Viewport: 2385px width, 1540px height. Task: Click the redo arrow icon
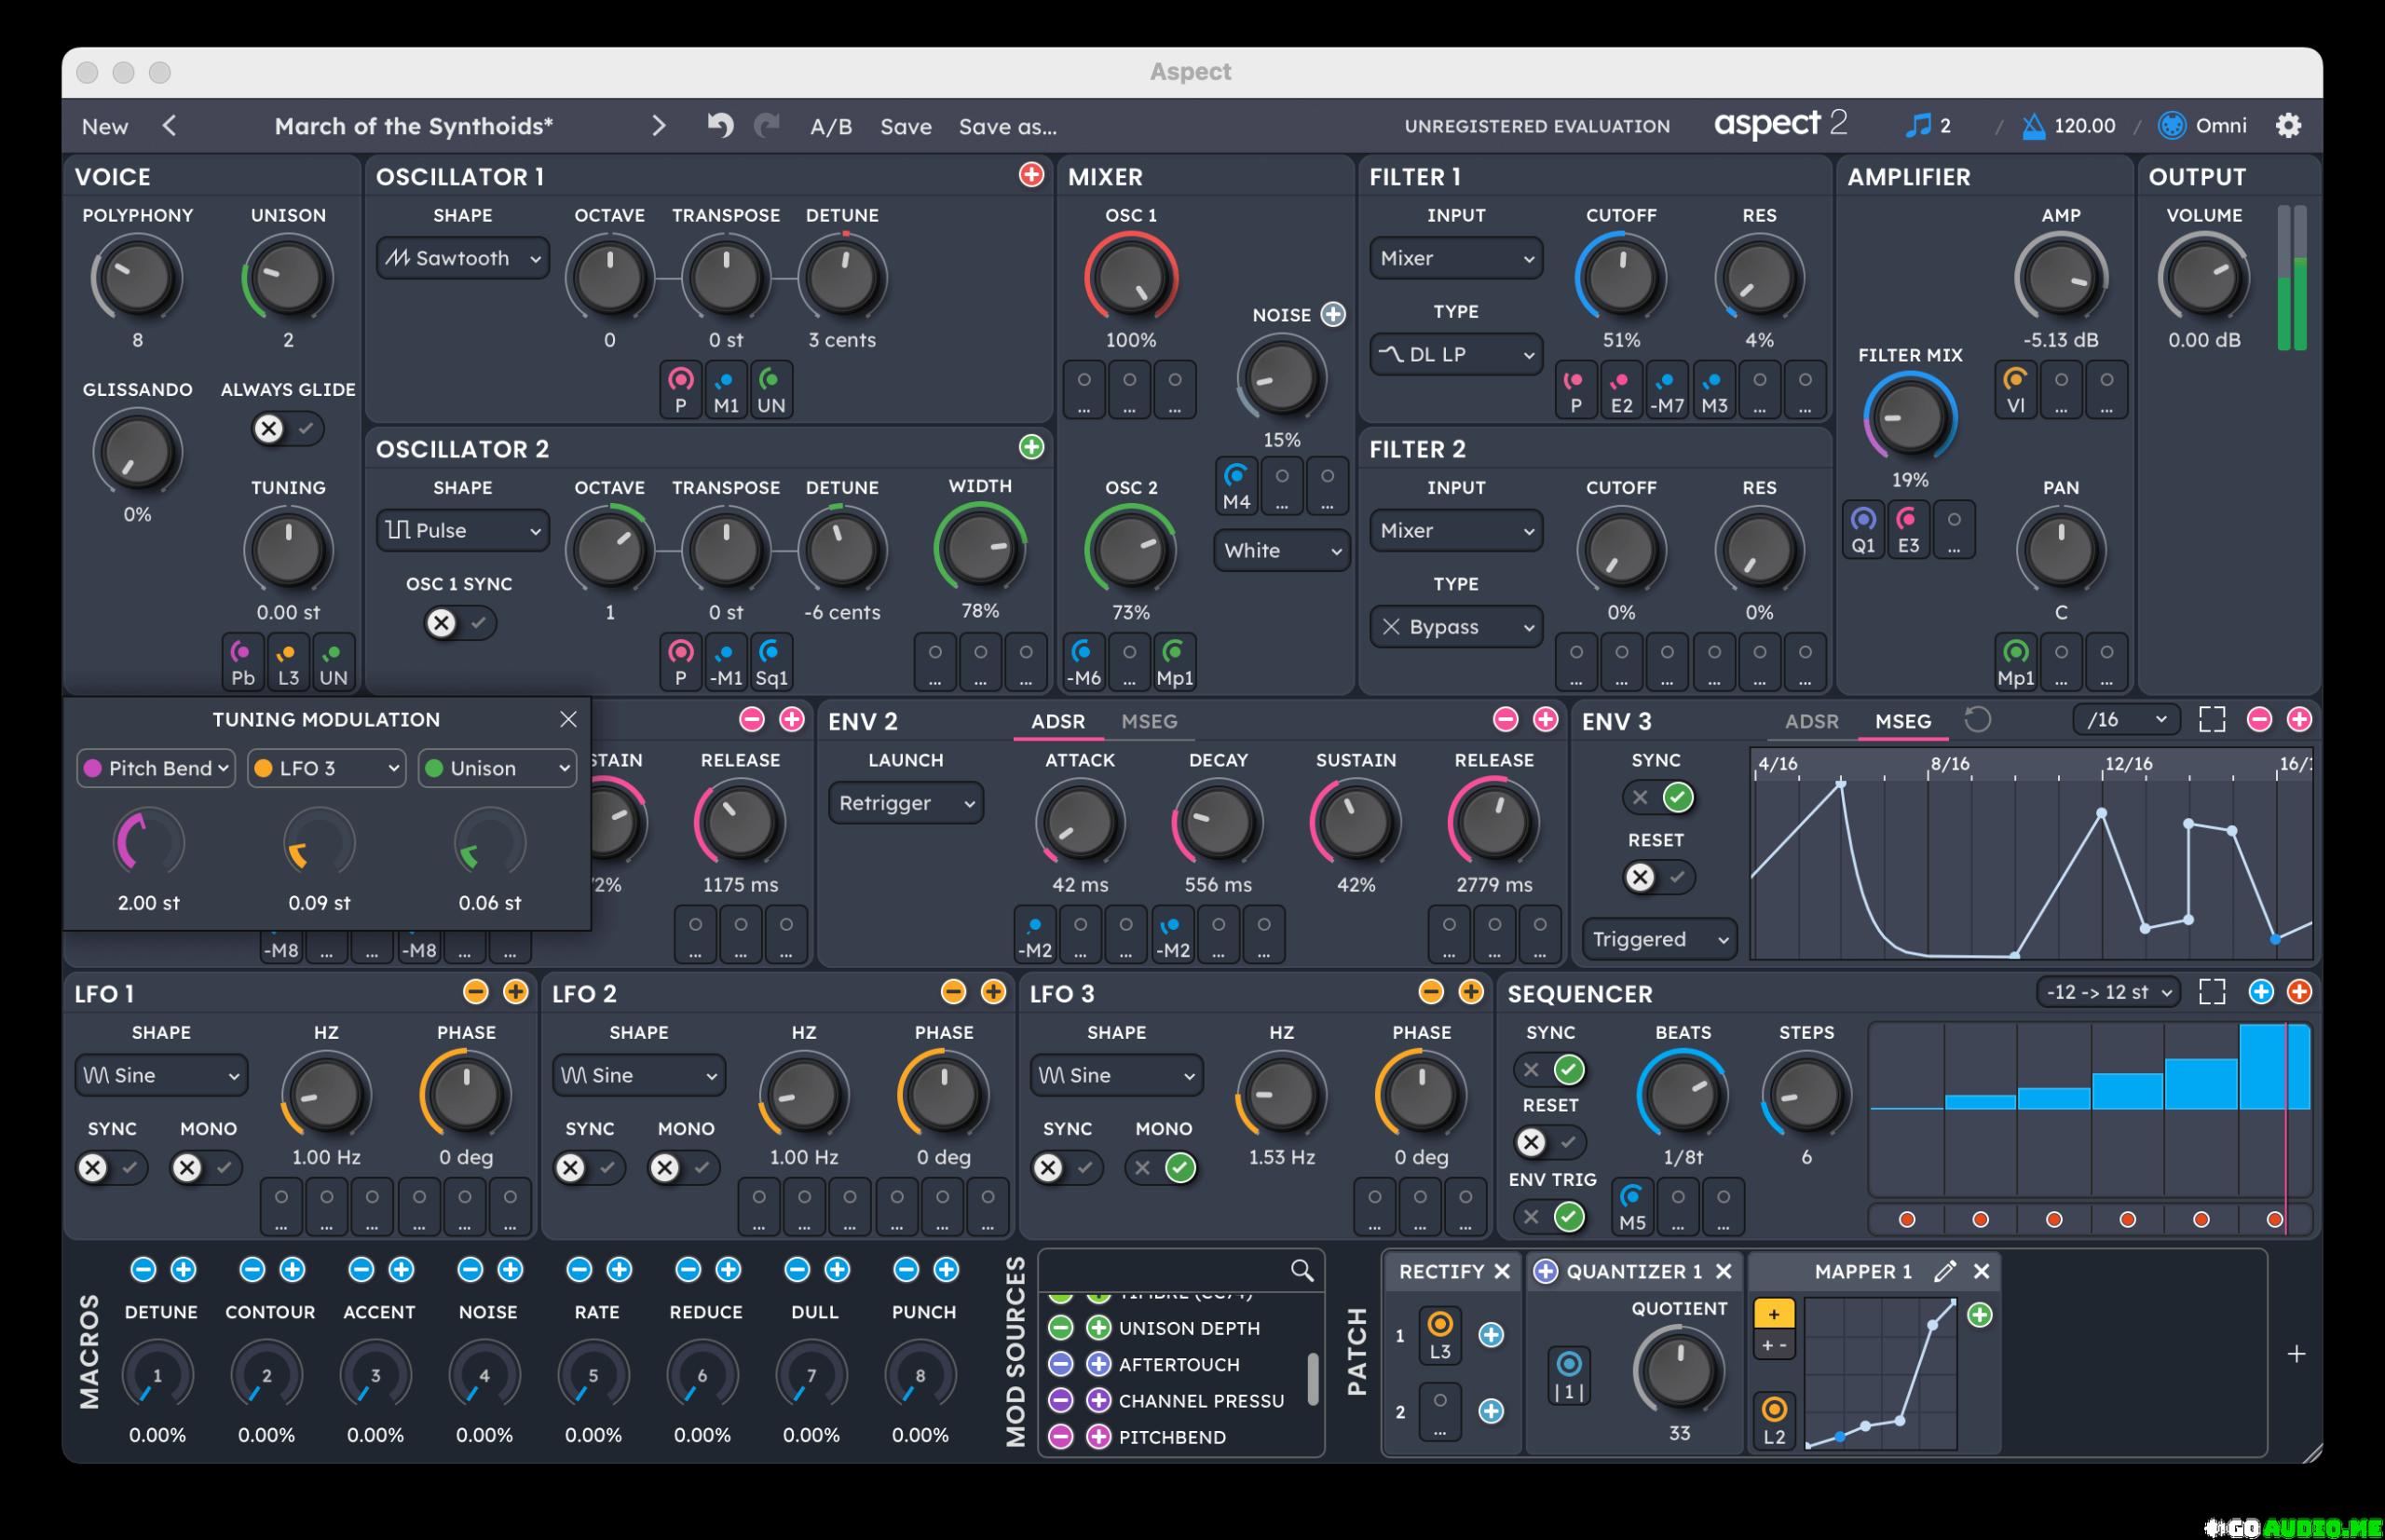(767, 126)
